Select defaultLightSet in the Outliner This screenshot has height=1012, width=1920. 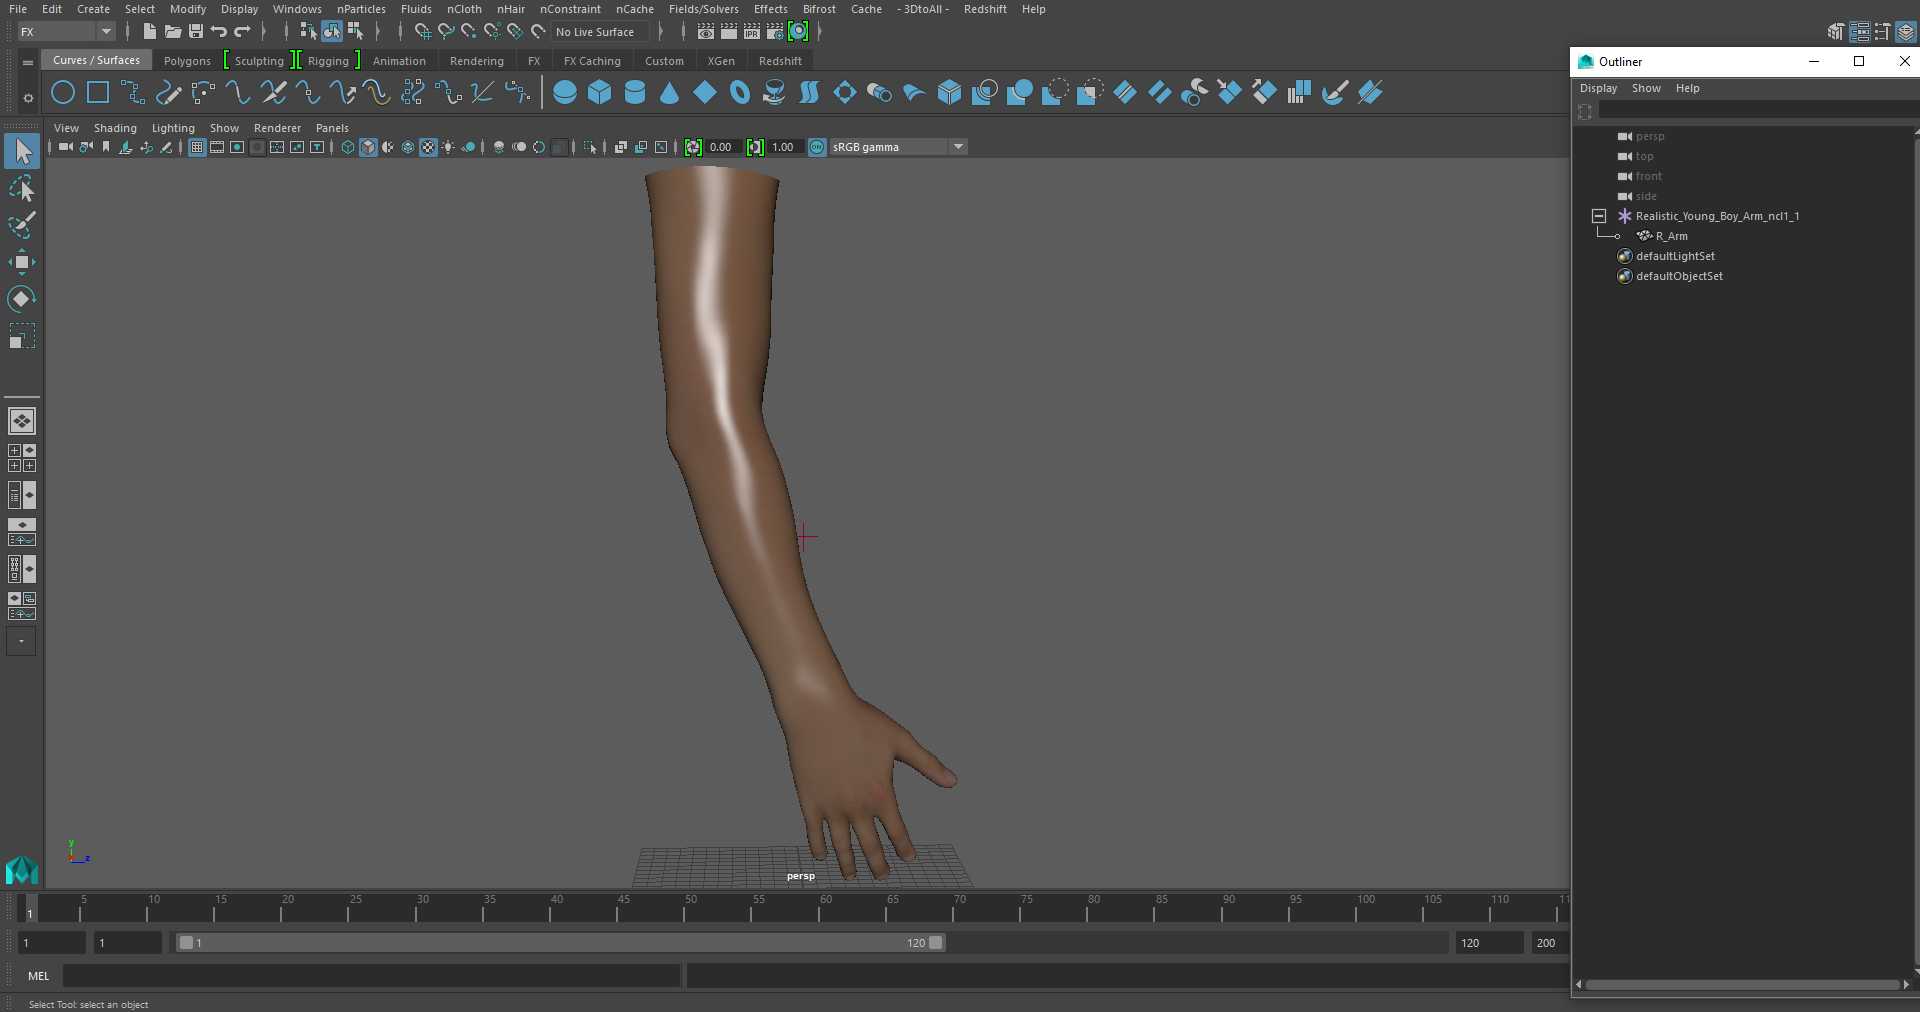(1675, 257)
